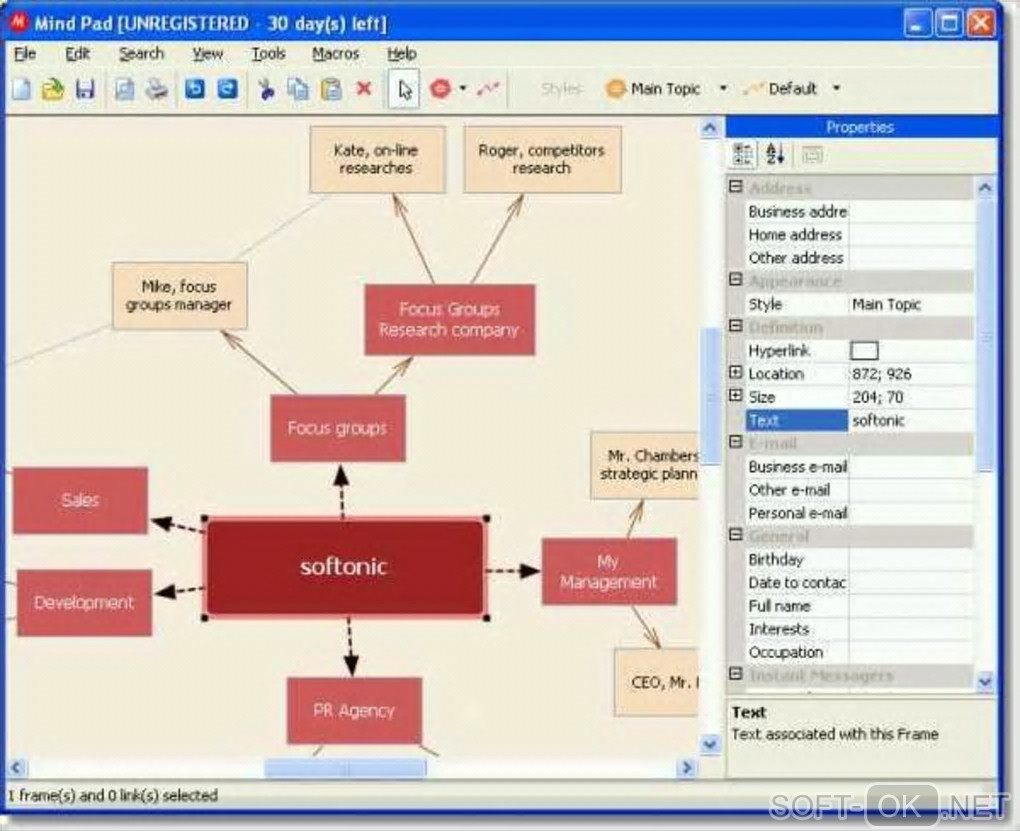The image size is (1020, 831).
Task: Click properties panel scroll down arrow
Action: (985, 681)
